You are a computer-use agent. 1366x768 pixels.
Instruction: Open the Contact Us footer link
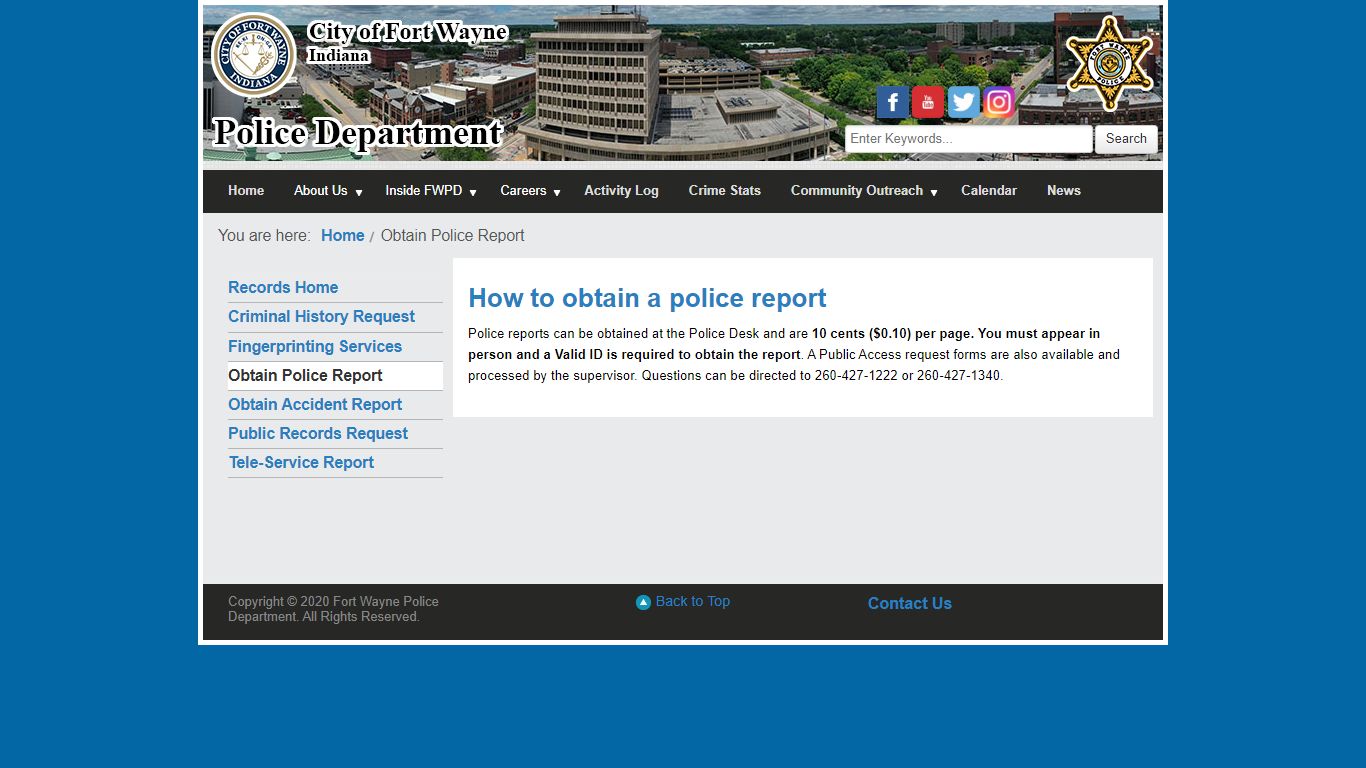point(910,604)
